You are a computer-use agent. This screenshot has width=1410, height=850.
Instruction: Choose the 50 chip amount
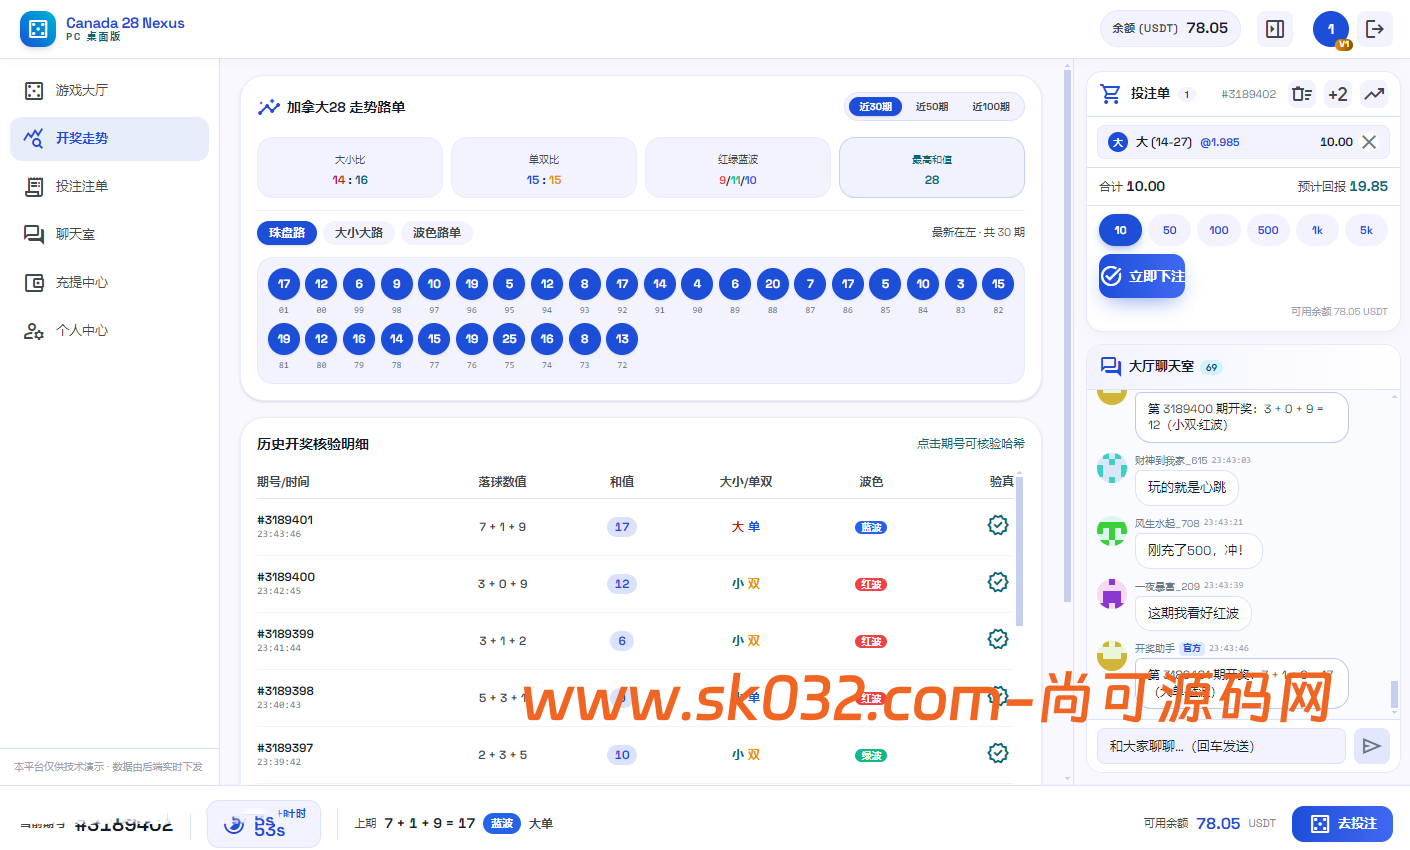pyautogui.click(x=1170, y=230)
